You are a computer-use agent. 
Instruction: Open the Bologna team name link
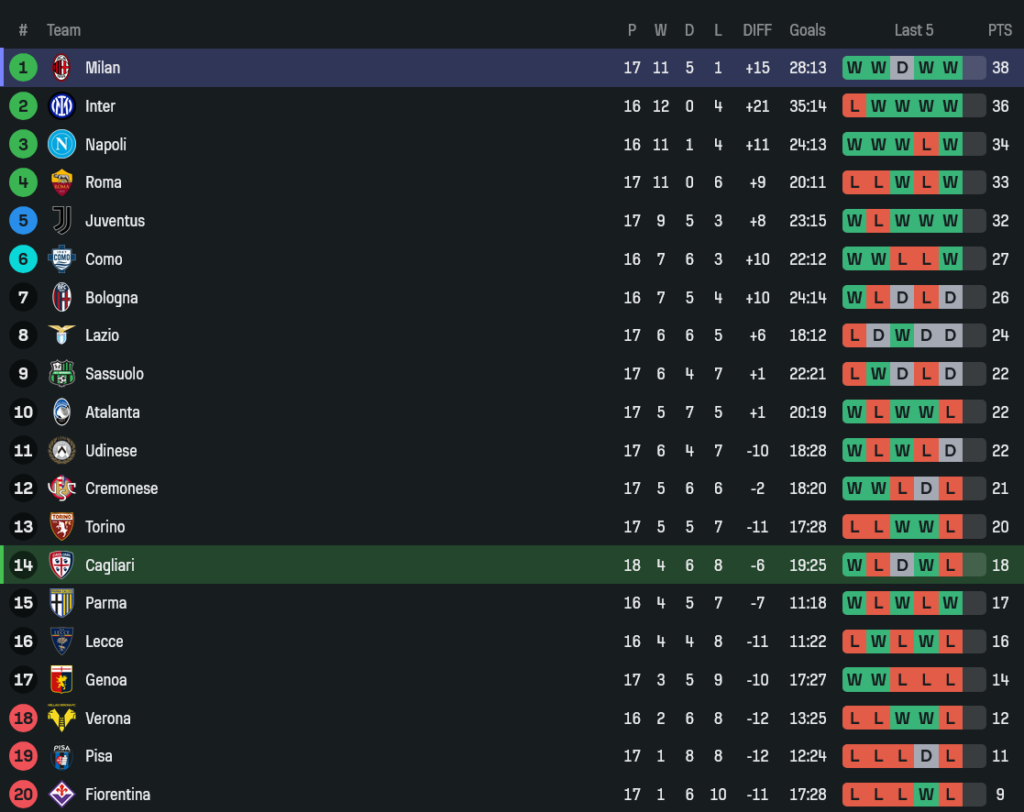click(x=111, y=298)
